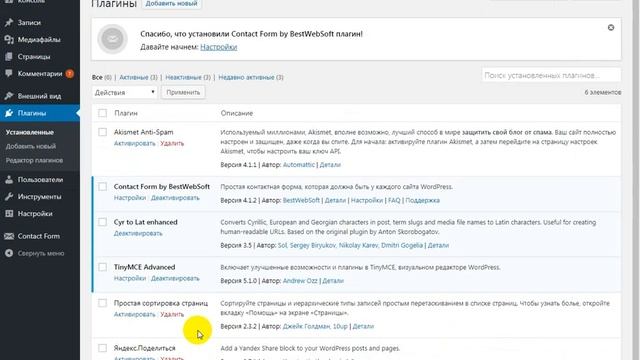
Task: Click the Плагины plug icon
Action: tap(9, 113)
